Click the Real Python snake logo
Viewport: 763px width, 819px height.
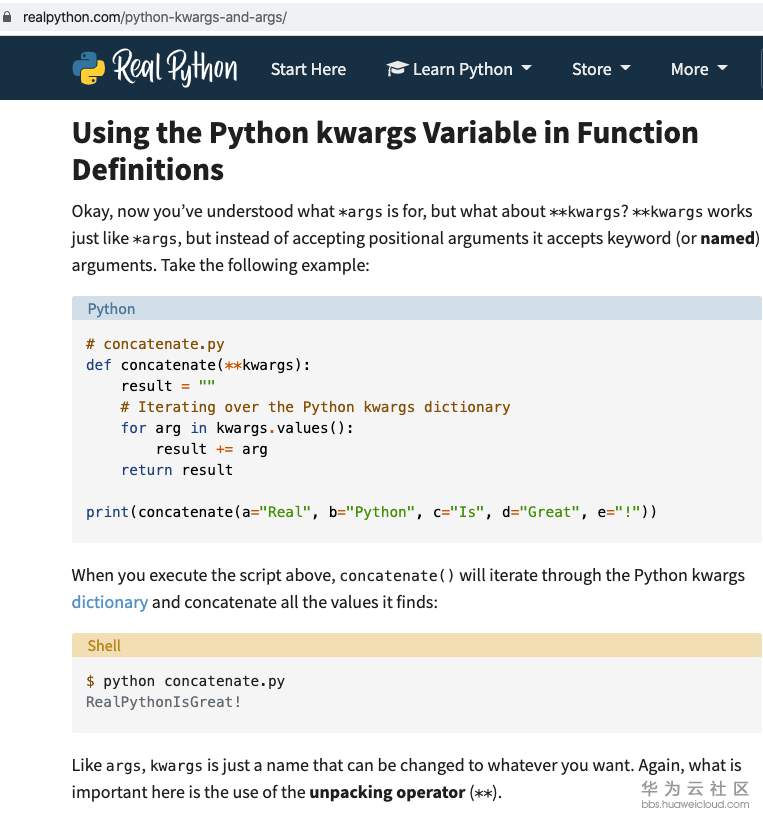point(88,69)
